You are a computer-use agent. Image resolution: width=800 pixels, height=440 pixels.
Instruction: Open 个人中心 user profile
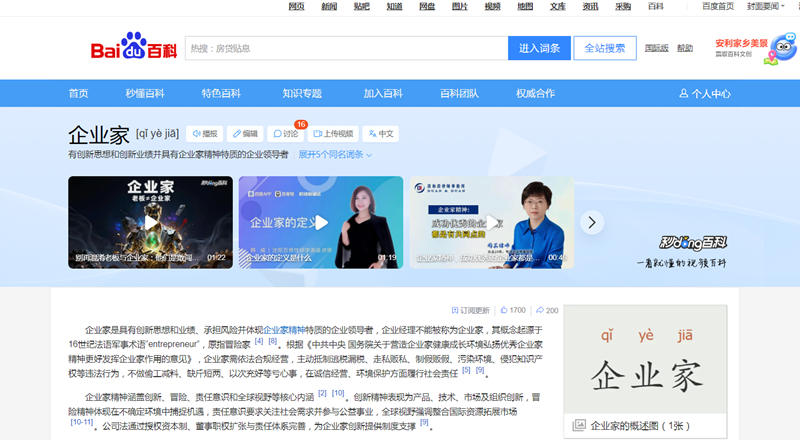(x=705, y=93)
